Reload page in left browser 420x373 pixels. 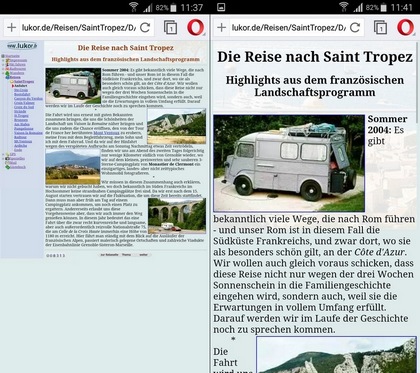[145, 27]
